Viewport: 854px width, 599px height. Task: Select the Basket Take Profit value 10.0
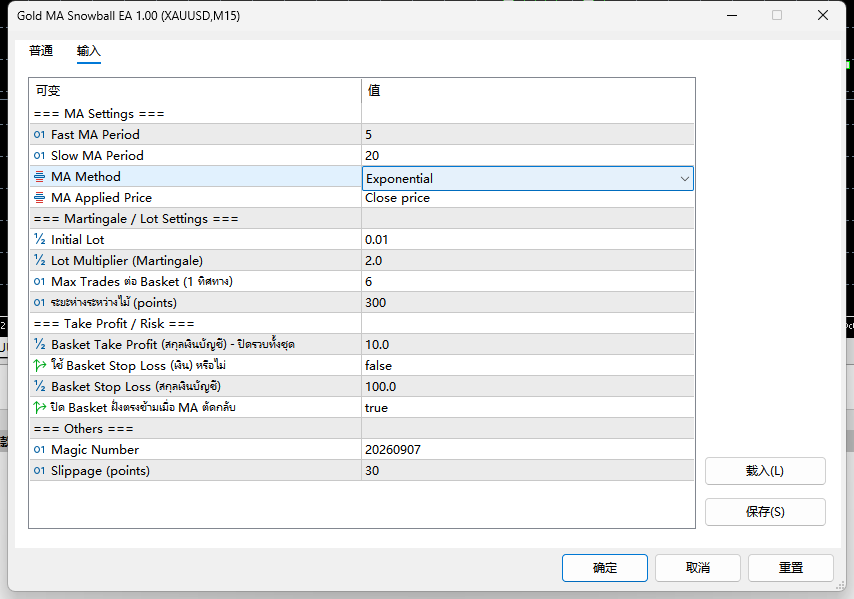528,345
